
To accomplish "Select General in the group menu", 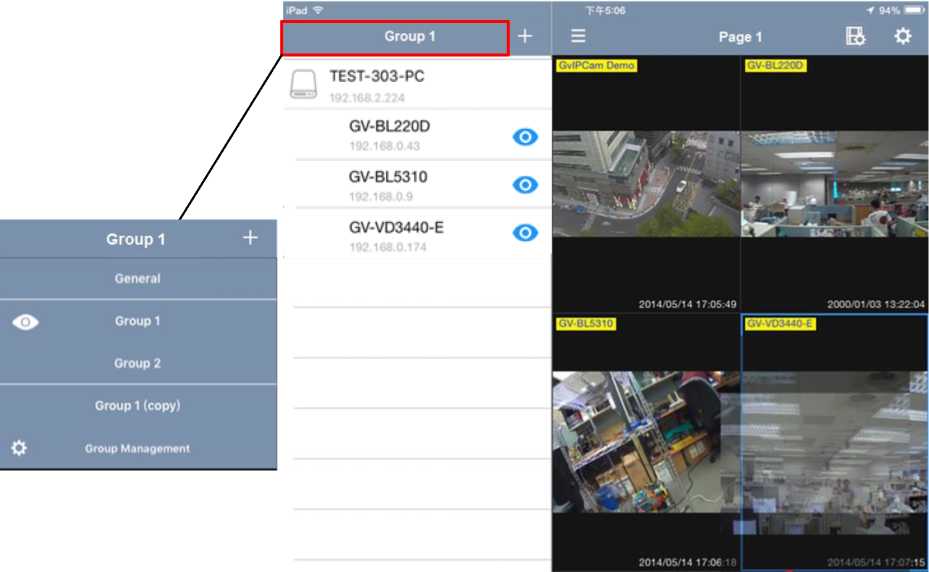I will (x=137, y=279).
